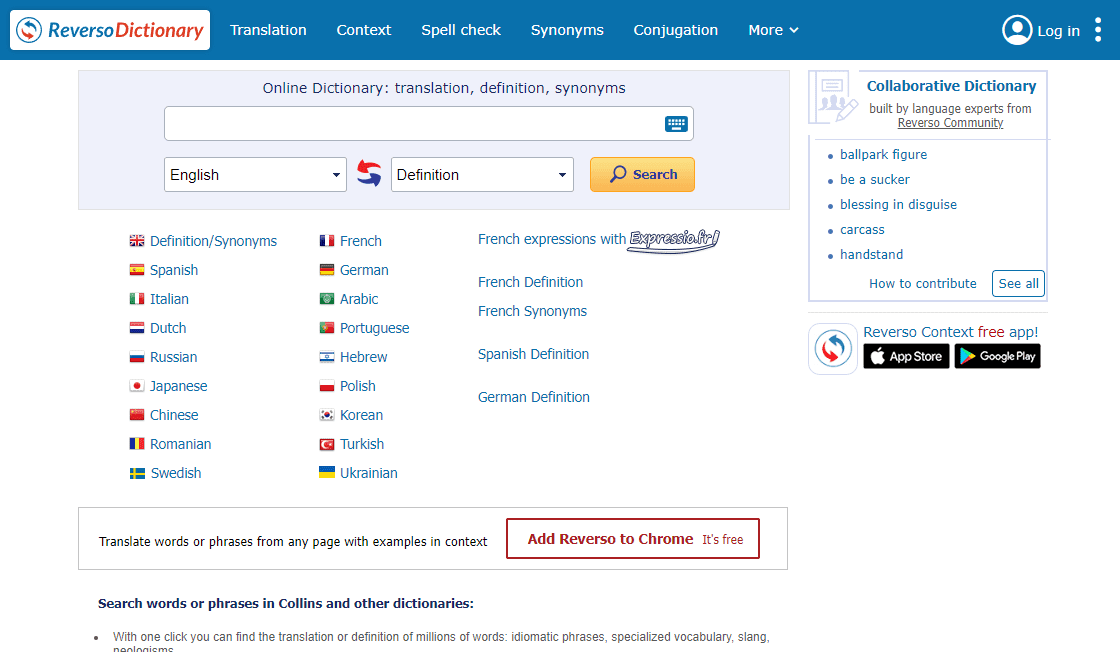Click the Arabic flag icon
This screenshot has height=652, width=1120.
(x=327, y=299)
